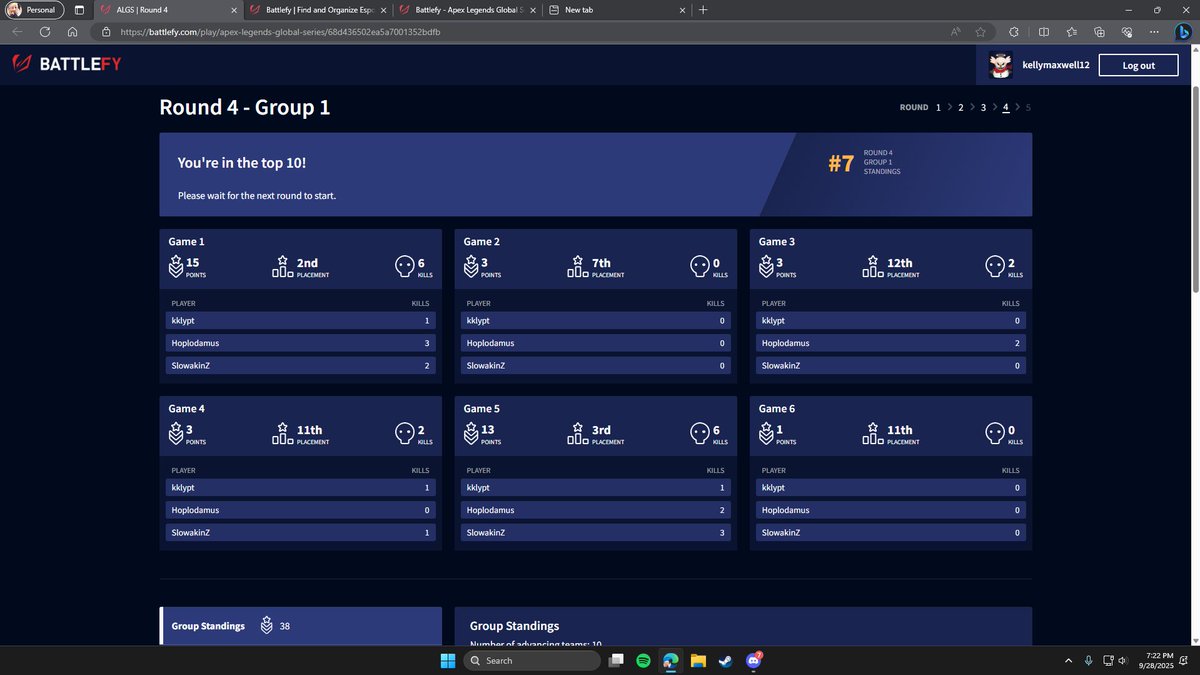The image size is (1200, 675).
Task: Click the Battlefy logo in the header
Action: pos(66,65)
